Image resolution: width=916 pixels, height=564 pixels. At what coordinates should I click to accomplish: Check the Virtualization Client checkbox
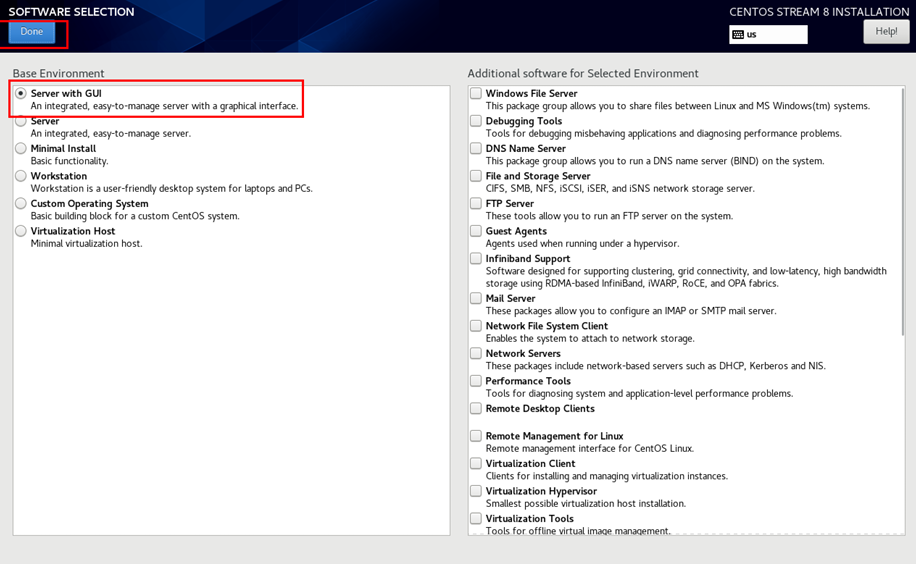476,463
